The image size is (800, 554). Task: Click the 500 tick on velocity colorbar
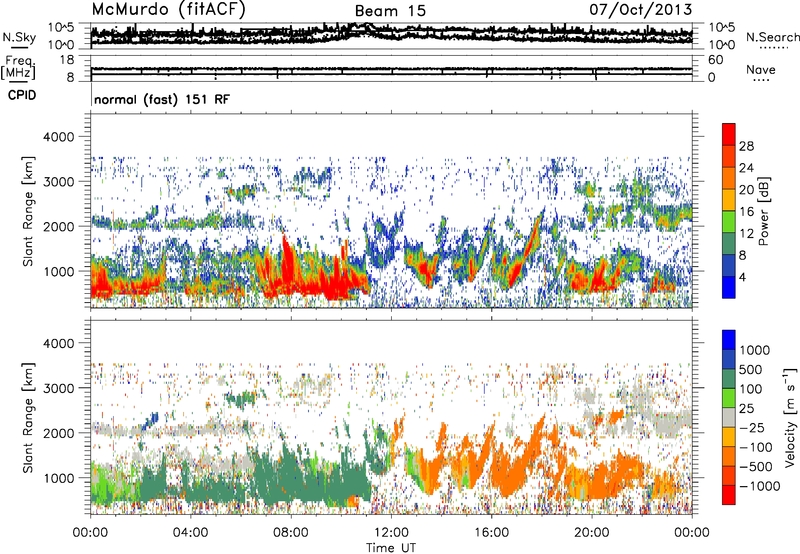(x=751, y=369)
